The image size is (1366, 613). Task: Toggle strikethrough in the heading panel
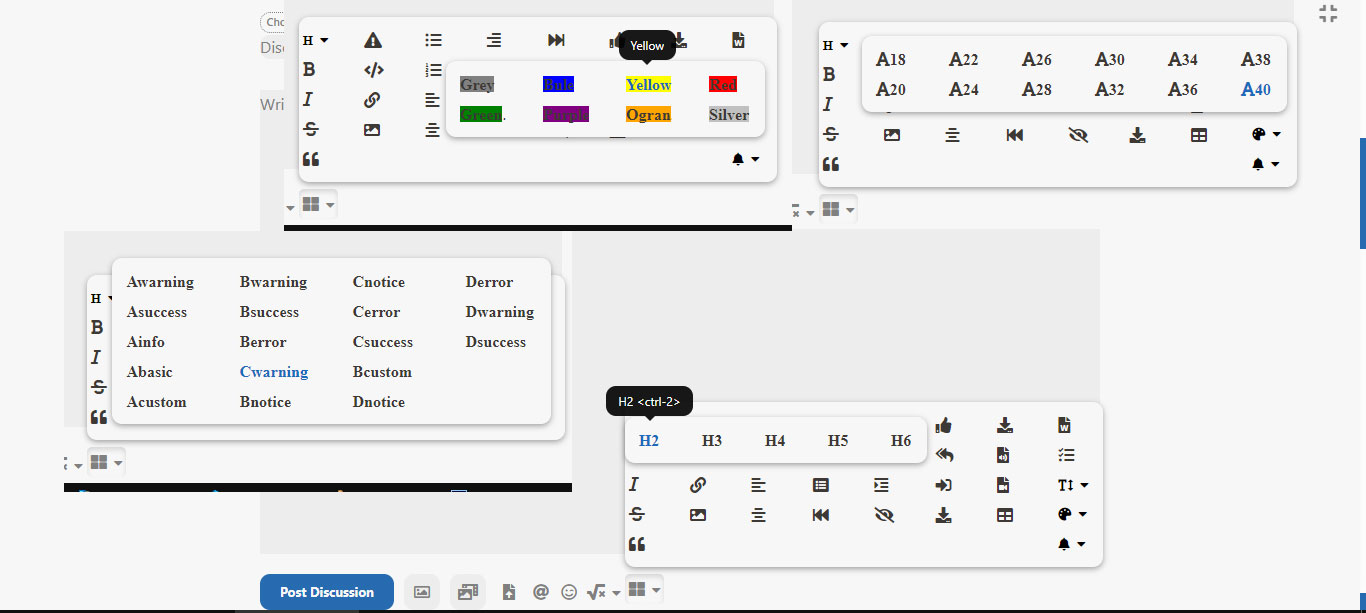tap(635, 514)
